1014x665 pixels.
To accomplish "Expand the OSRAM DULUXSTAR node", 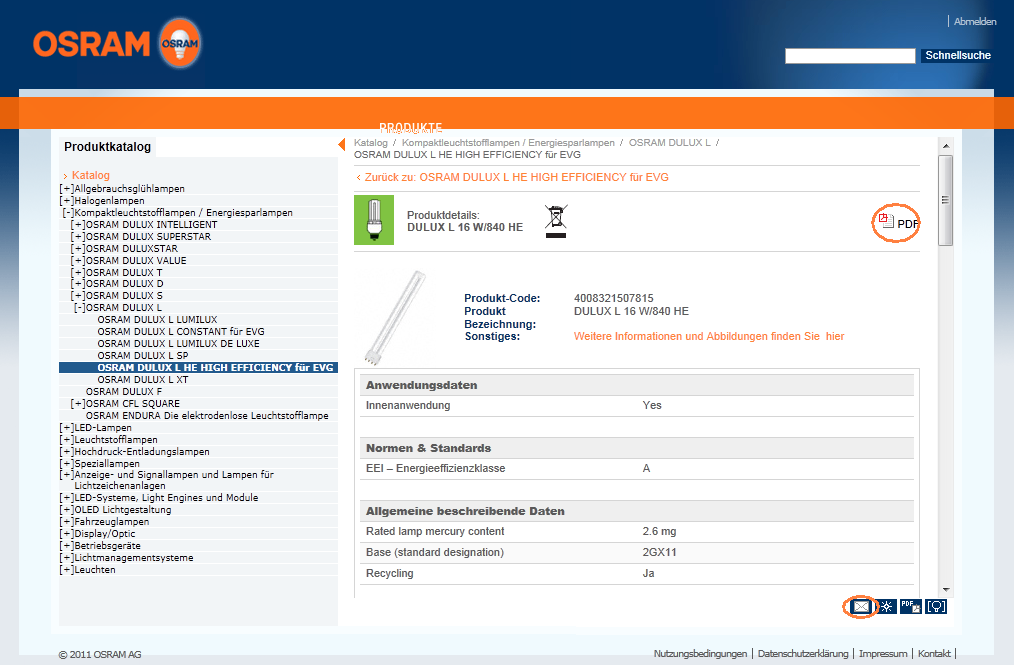I will pyautogui.click(x=78, y=248).
